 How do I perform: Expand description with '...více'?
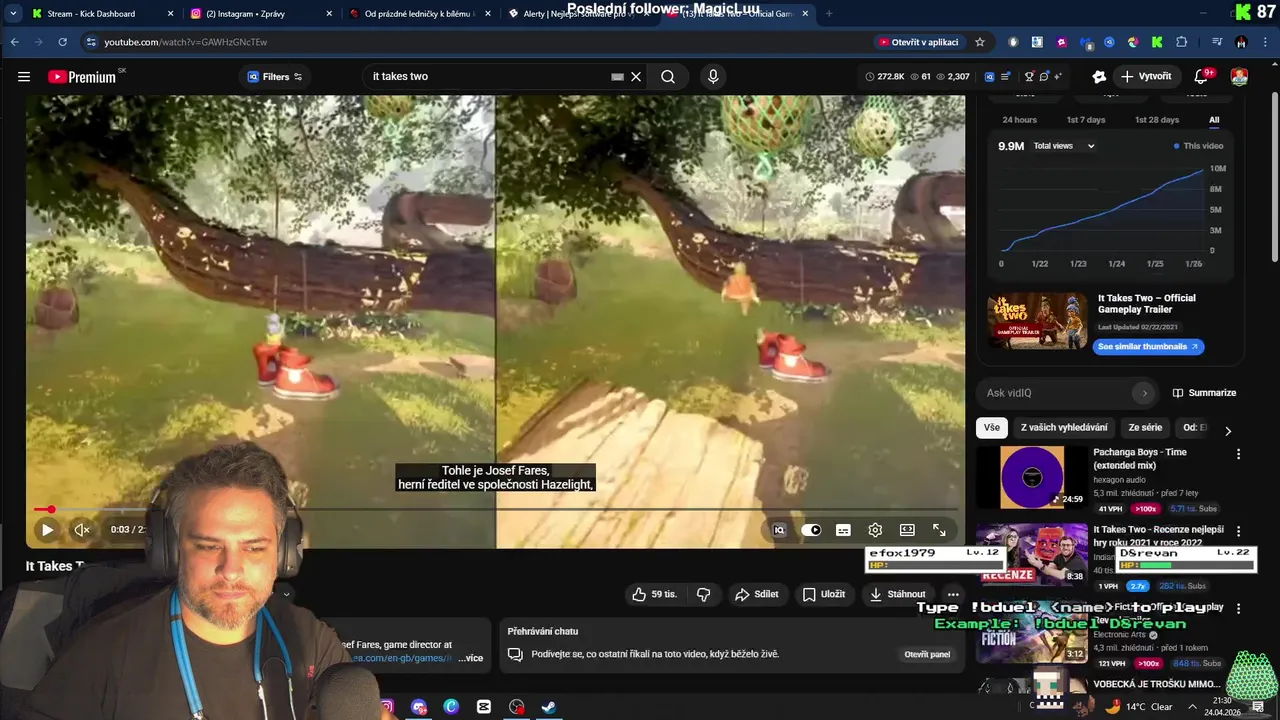coord(469,658)
